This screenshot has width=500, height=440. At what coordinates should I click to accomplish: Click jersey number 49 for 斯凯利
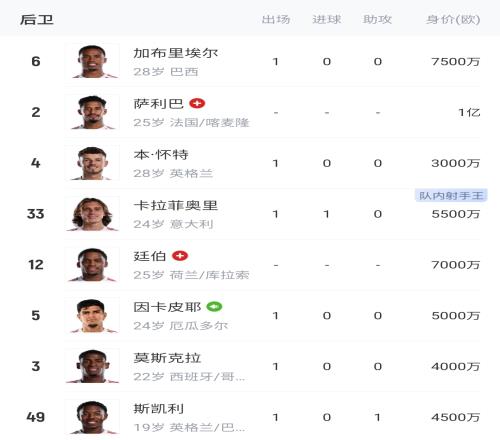click(36, 417)
